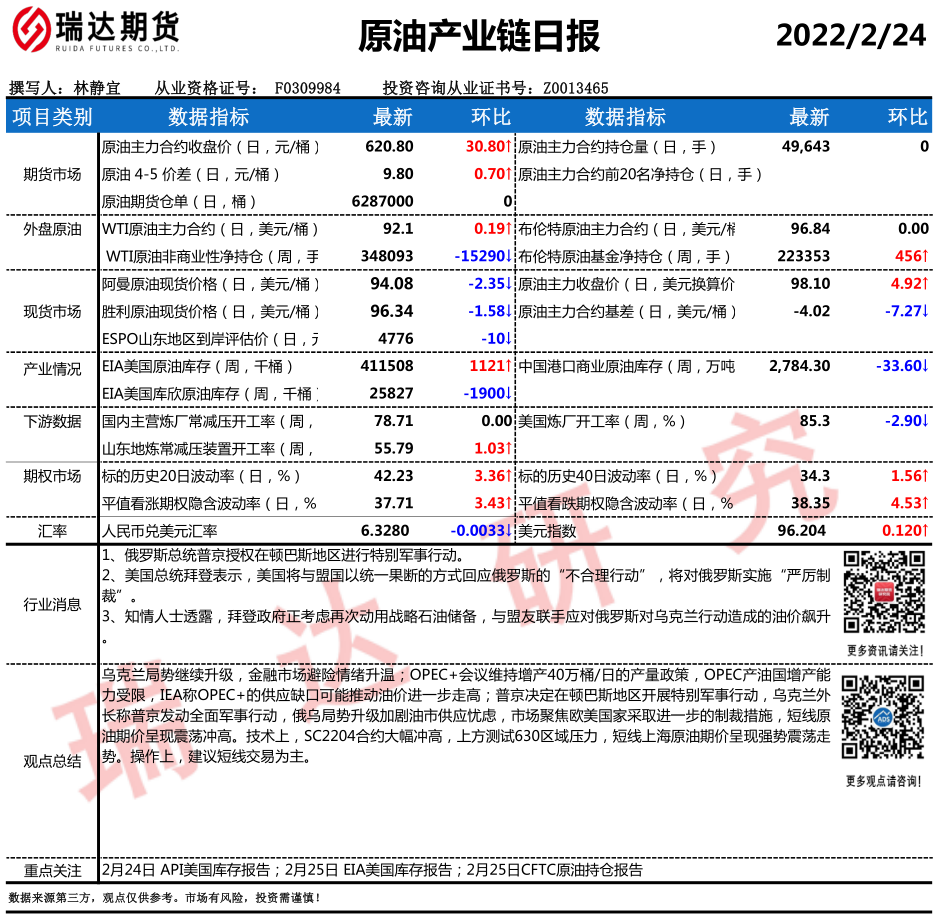Select the 产业情况 category cell
The image size is (937, 918).
pos(52,367)
